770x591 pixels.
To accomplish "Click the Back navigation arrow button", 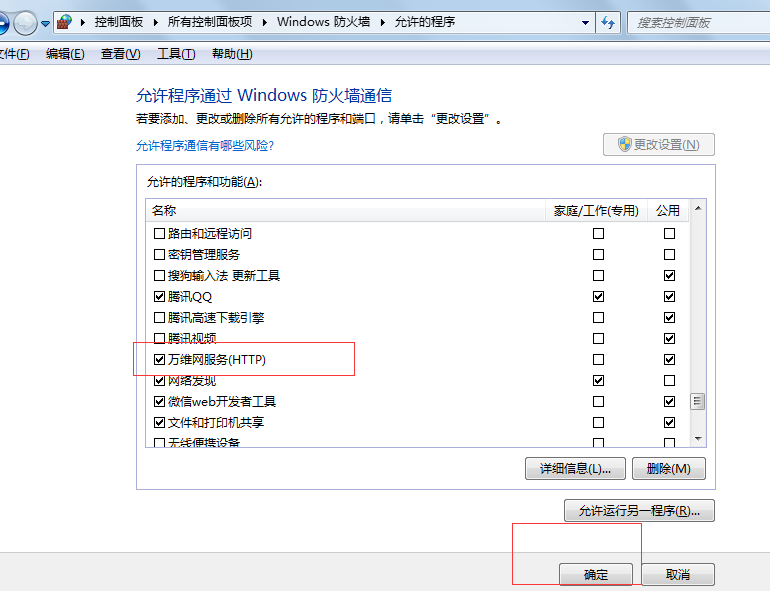I will (x=3, y=22).
